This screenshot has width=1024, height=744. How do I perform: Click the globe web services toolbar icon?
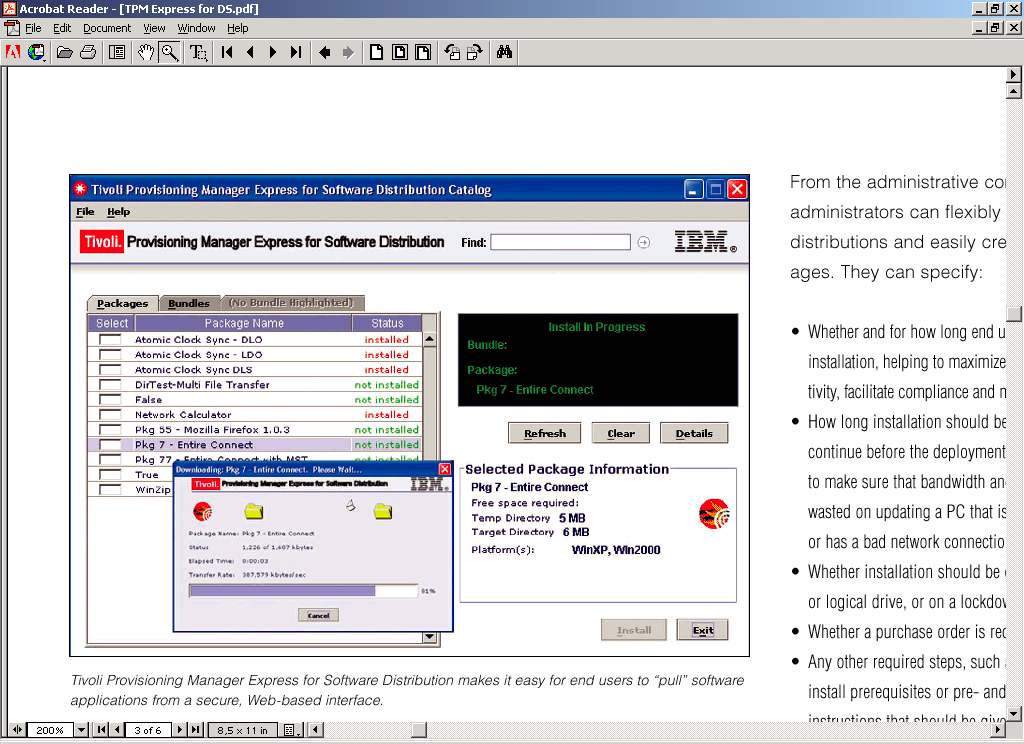[x=37, y=52]
